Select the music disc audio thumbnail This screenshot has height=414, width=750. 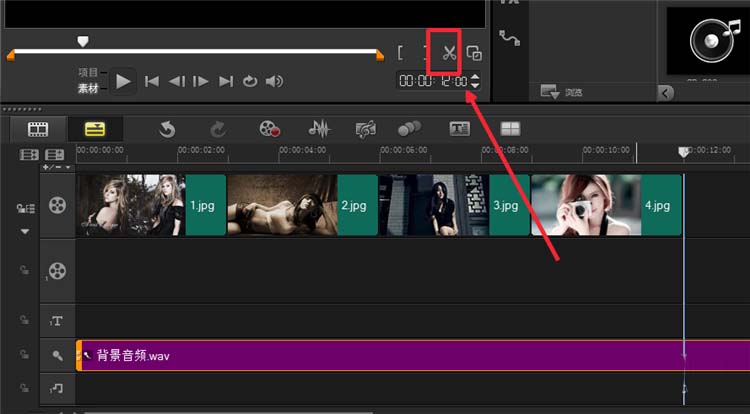click(x=708, y=41)
